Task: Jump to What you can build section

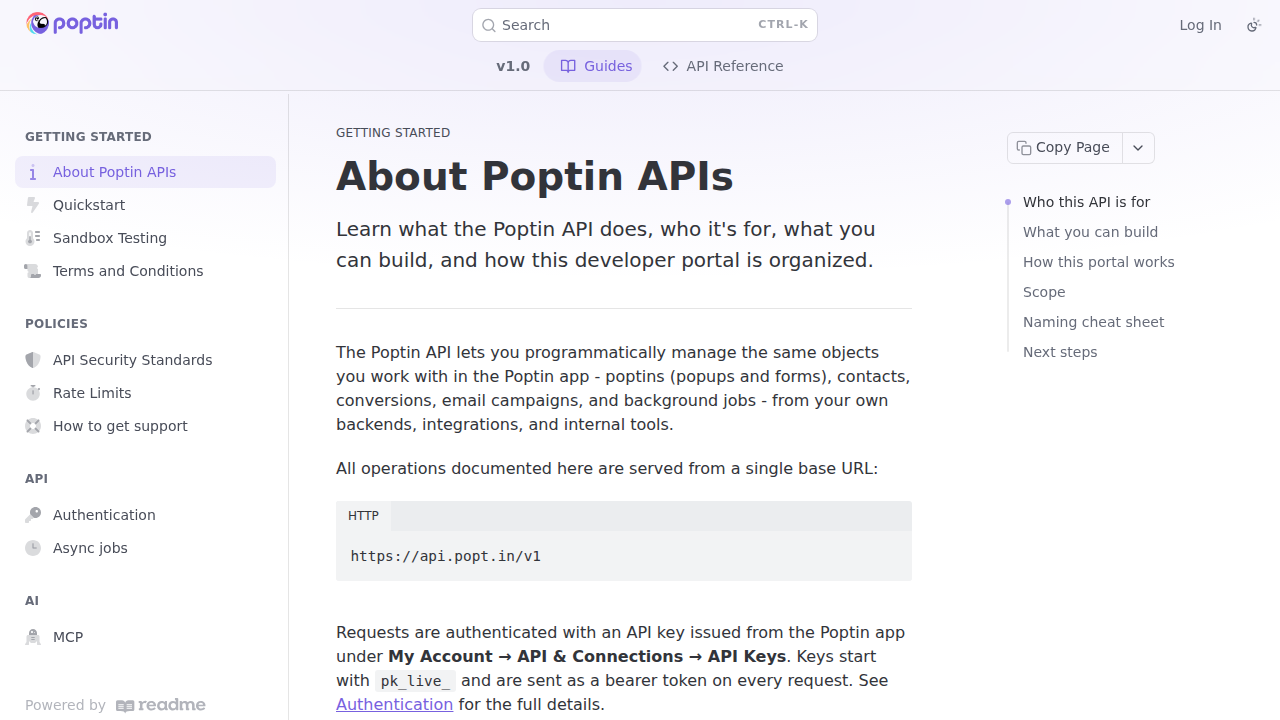Action: 1090,232
